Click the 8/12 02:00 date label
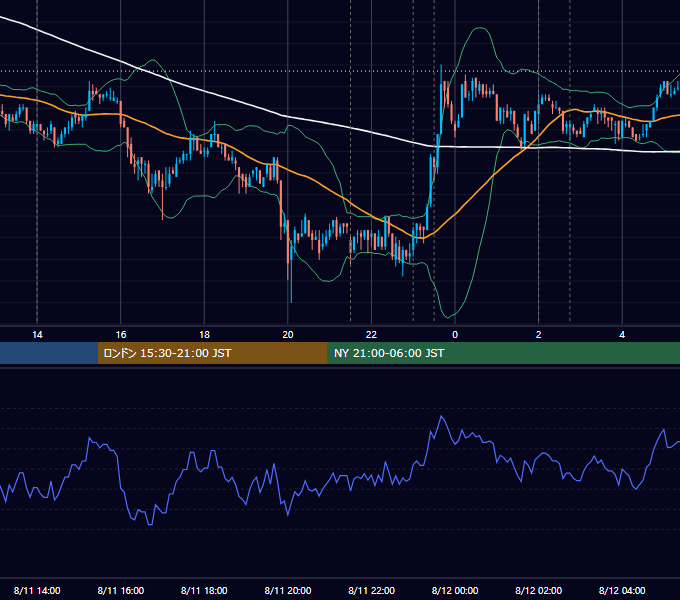 point(539,590)
